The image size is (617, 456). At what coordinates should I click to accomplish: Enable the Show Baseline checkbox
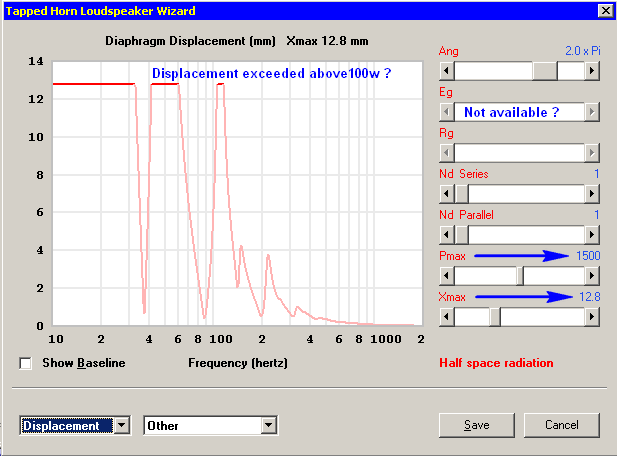click(x=26, y=363)
